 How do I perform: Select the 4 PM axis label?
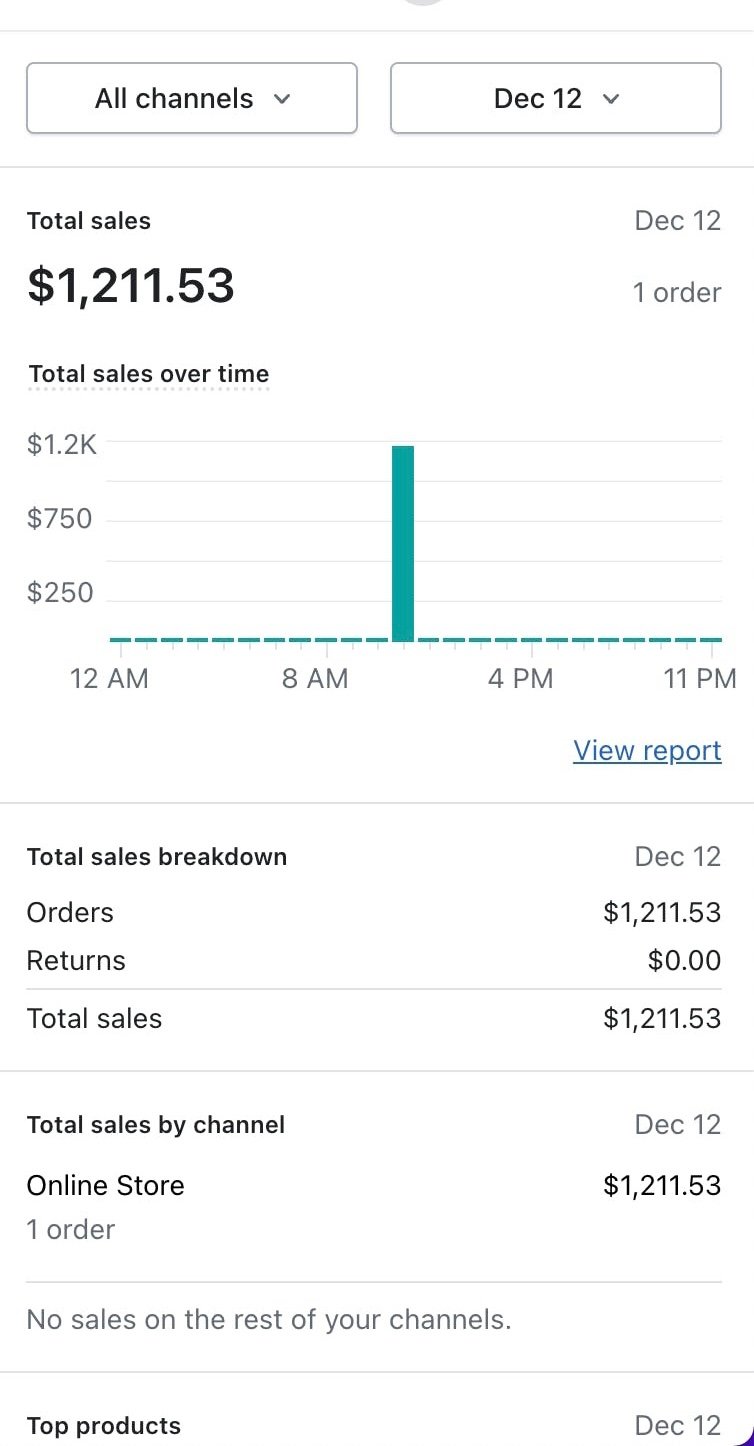[520, 679]
